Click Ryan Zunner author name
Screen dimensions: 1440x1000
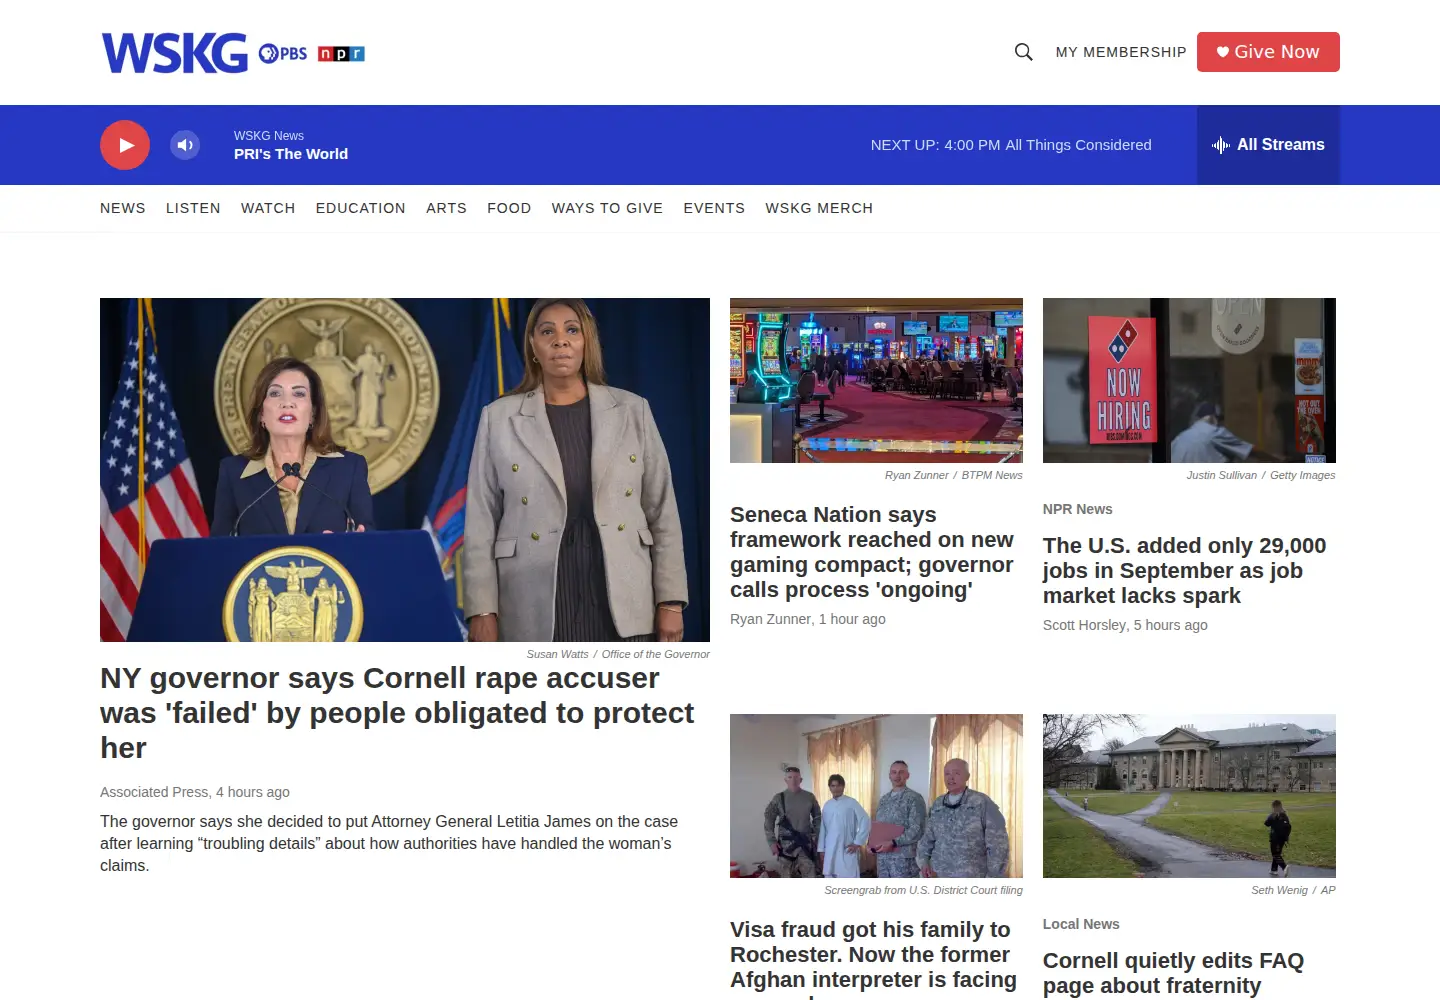click(771, 619)
